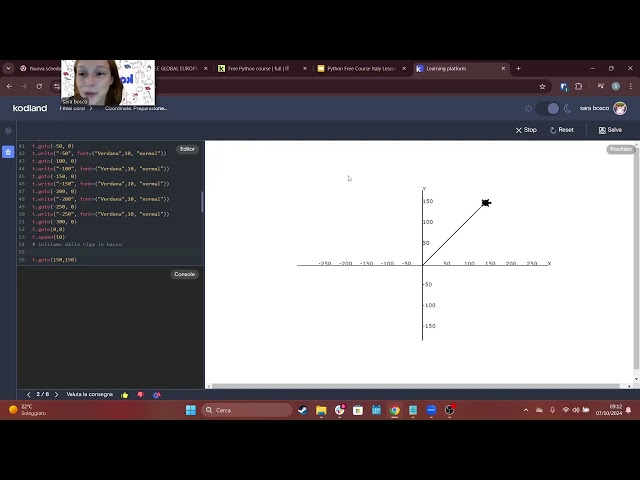Click the blue extension icon in the toolbar
The width and height of the screenshot is (640, 480).
[564, 87]
